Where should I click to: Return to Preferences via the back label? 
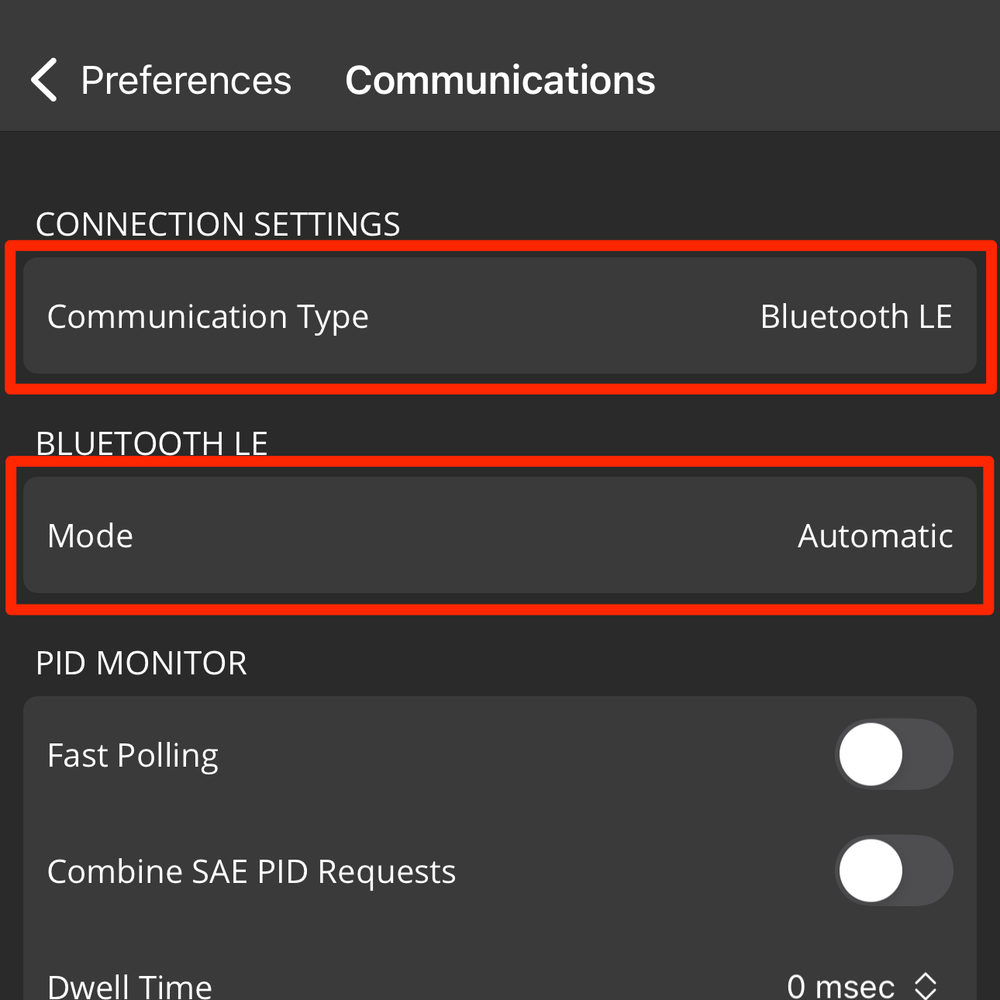pos(185,80)
